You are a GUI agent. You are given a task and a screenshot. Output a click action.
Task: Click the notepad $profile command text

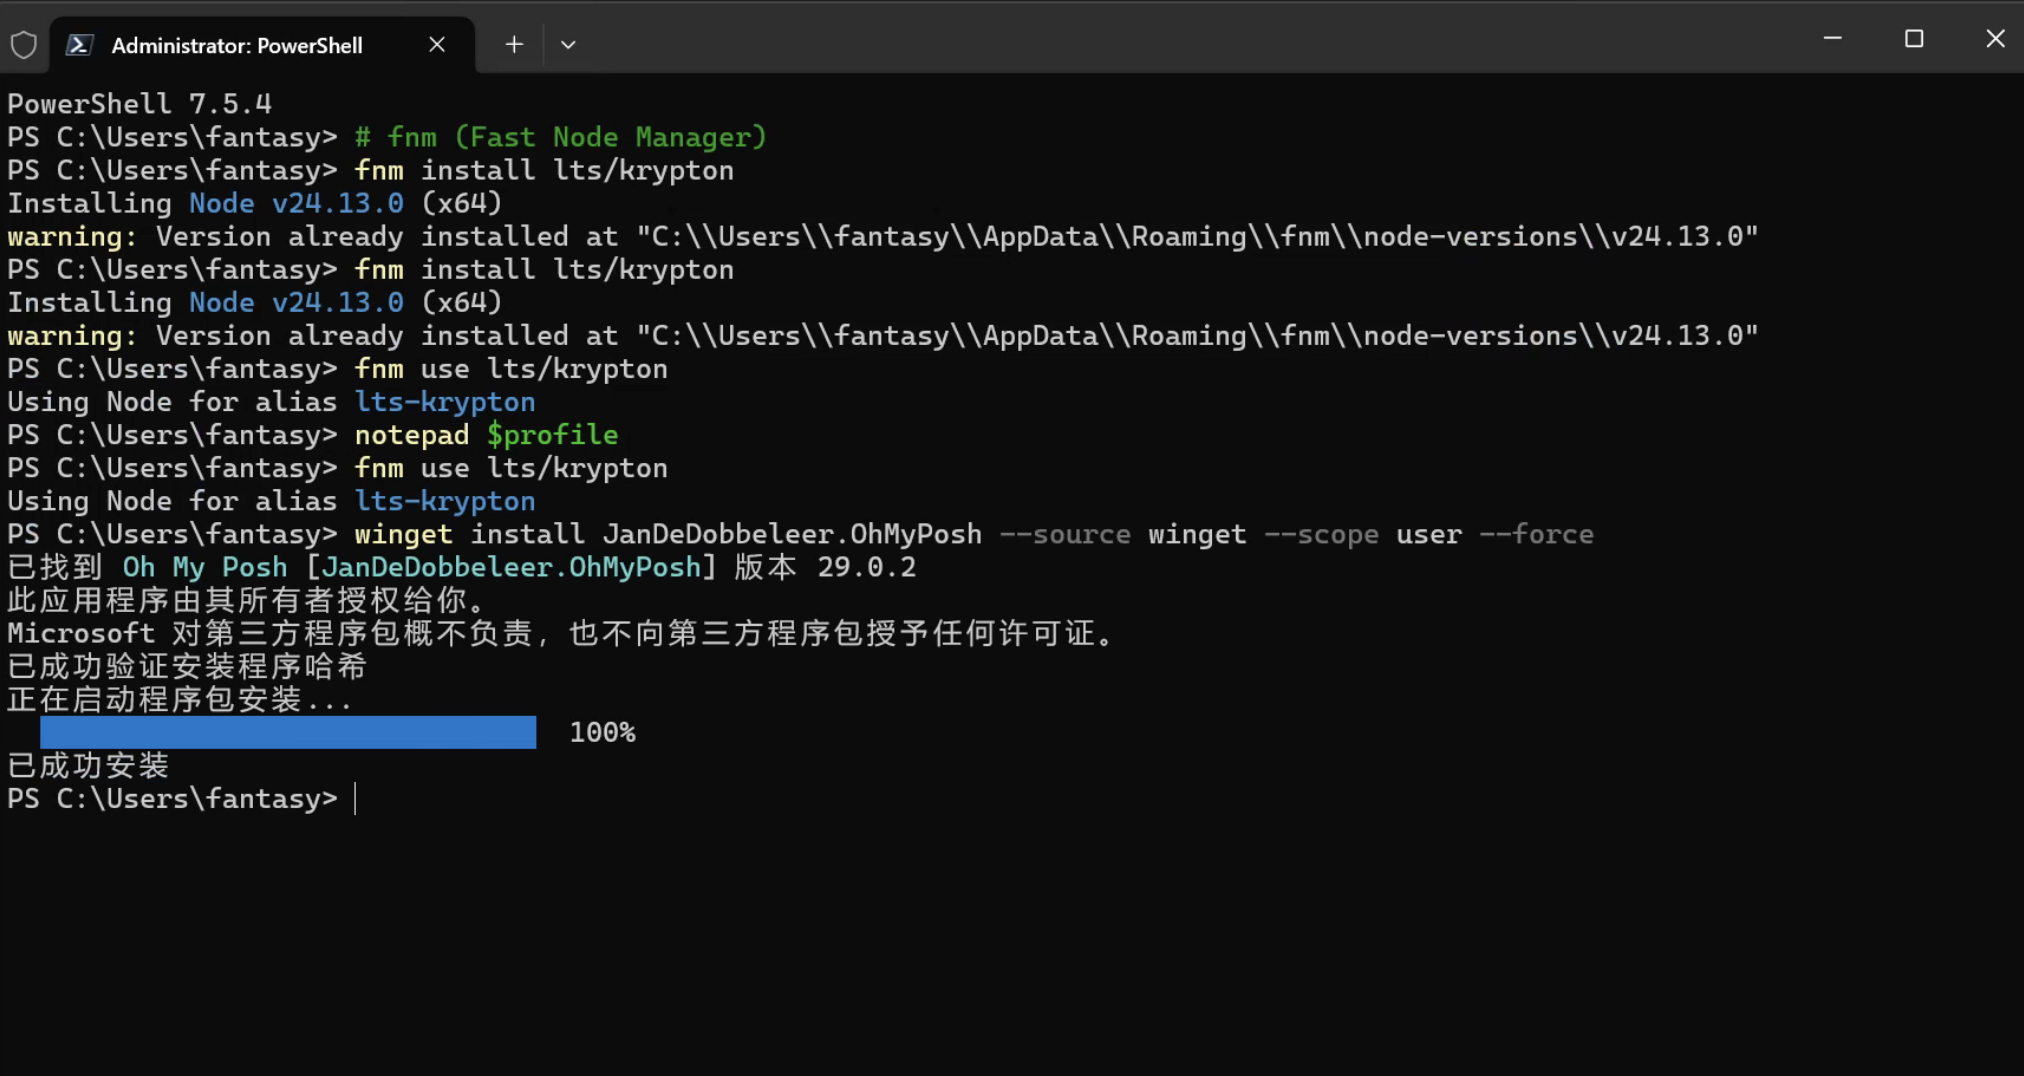(486, 435)
